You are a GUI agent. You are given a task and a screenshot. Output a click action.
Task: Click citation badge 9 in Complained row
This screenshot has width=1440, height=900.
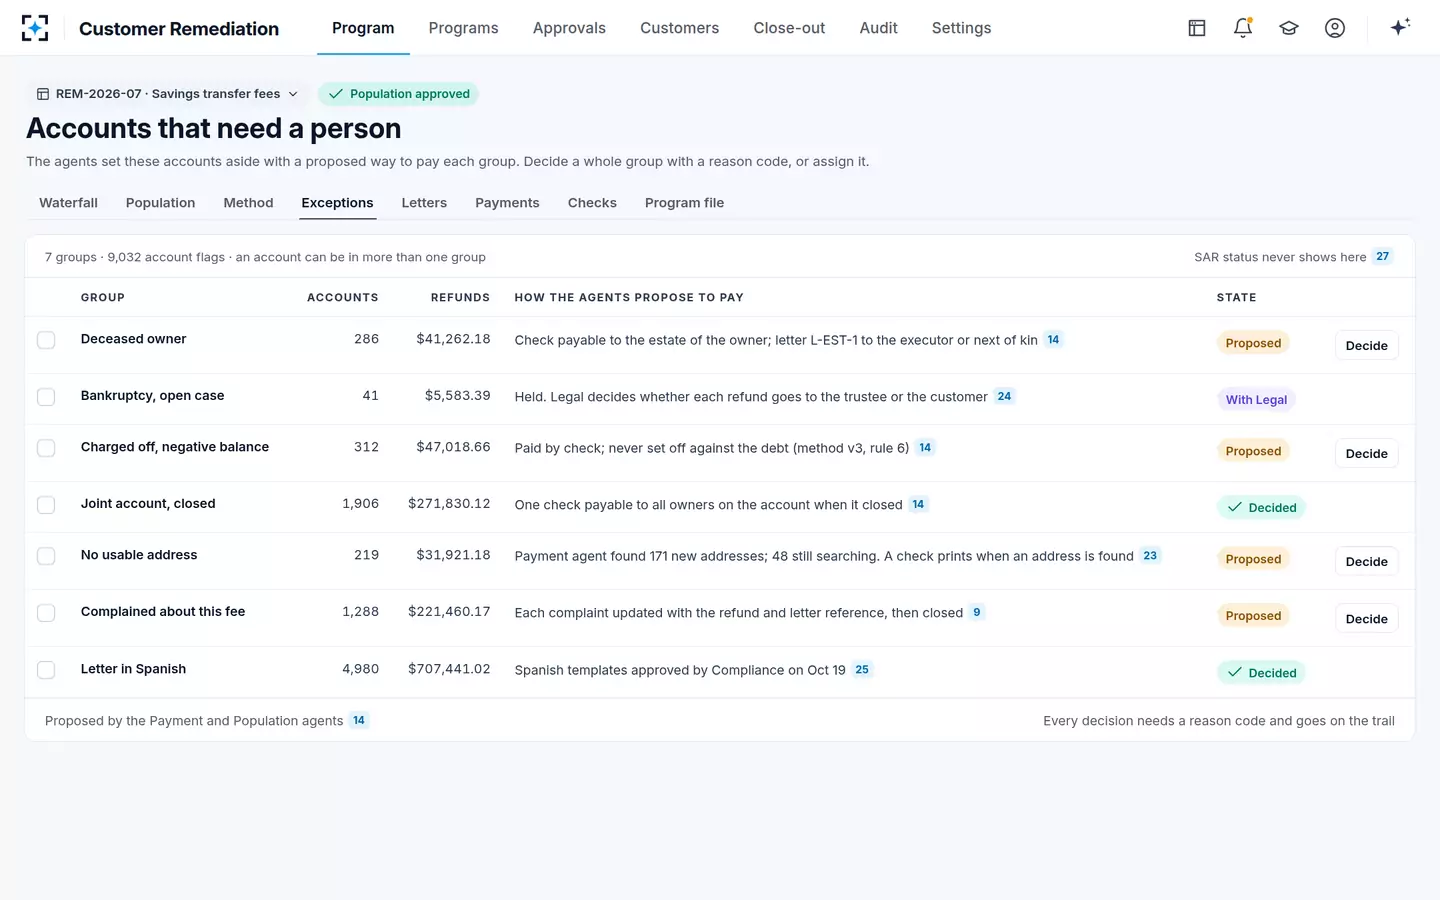pos(977,613)
